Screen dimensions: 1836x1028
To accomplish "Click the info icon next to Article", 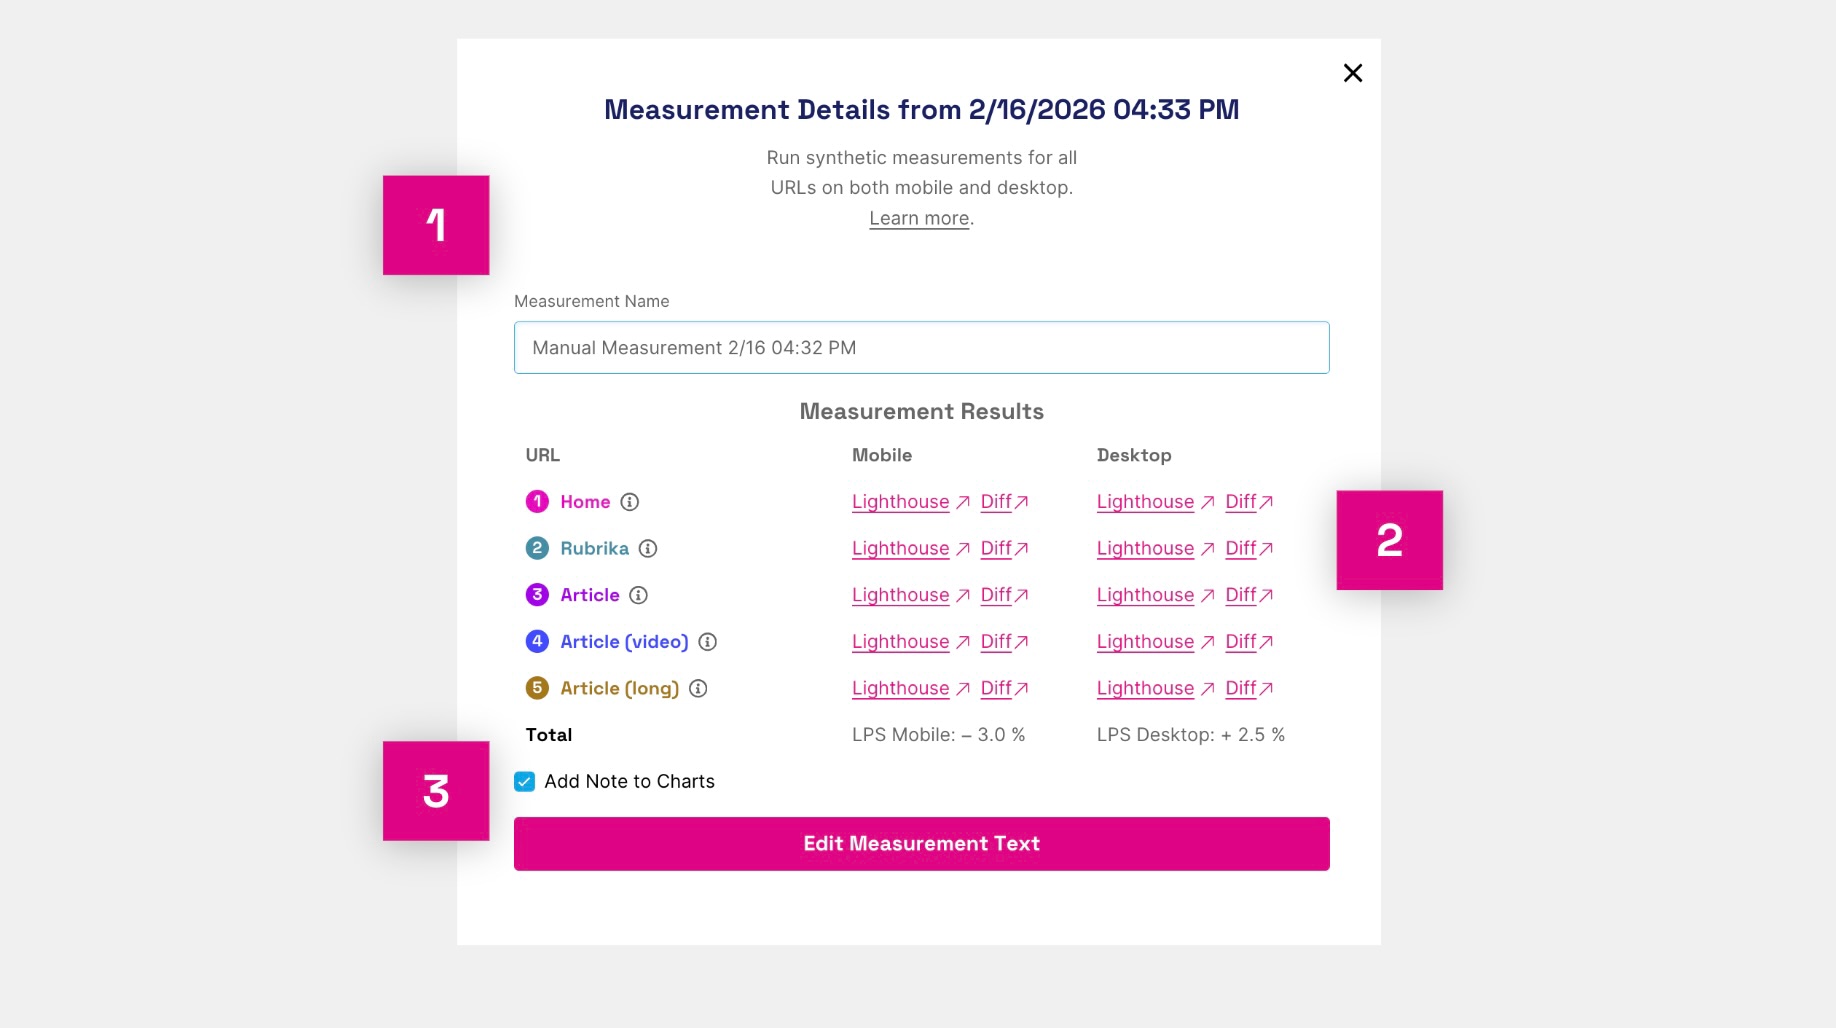I will (x=638, y=595).
